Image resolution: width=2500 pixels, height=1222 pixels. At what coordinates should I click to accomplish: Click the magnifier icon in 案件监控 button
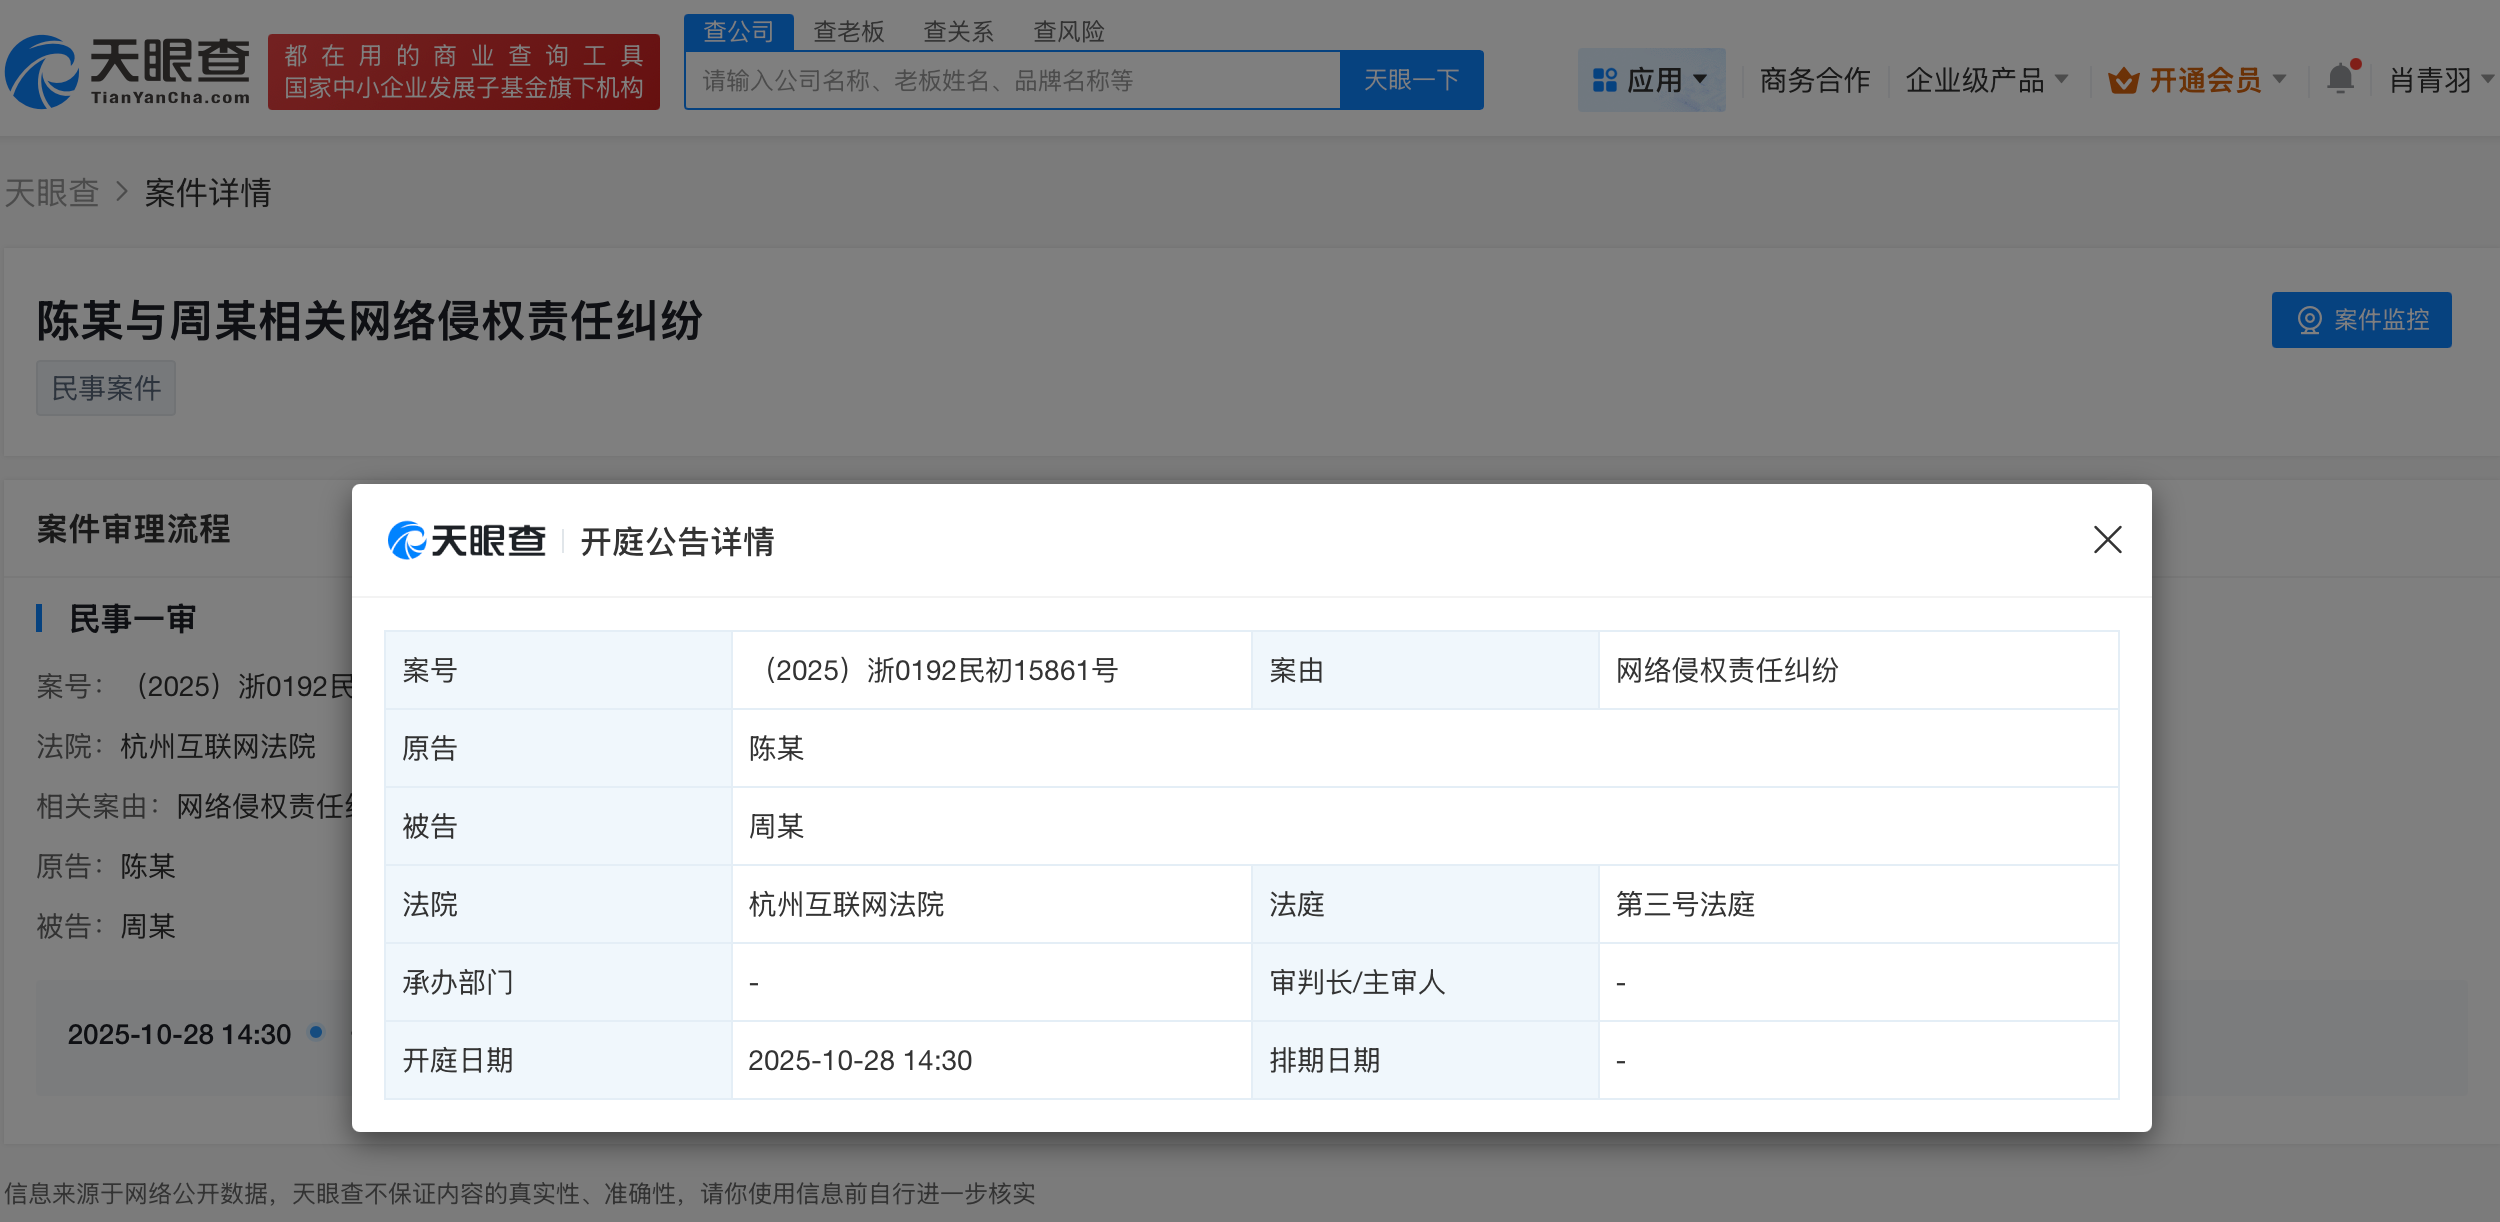(x=2310, y=320)
